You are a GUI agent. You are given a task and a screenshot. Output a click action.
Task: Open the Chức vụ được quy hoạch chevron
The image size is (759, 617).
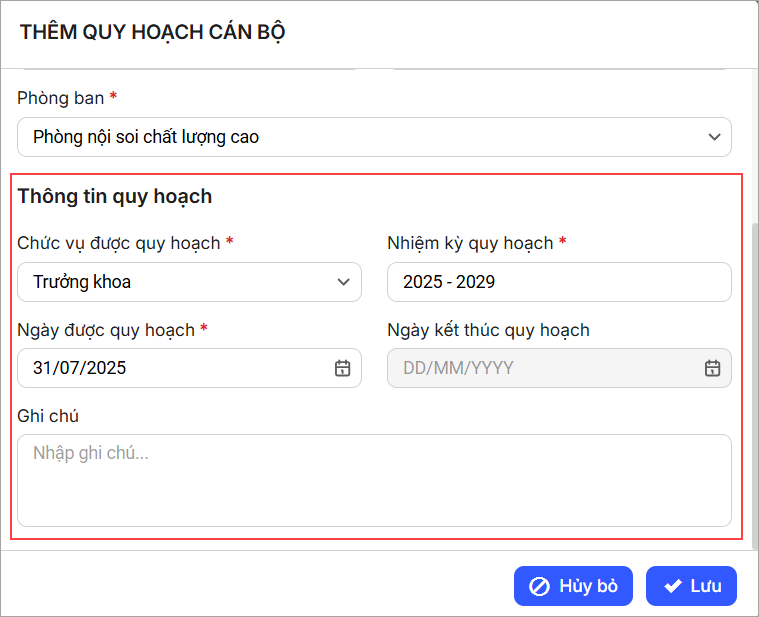click(x=344, y=282)
